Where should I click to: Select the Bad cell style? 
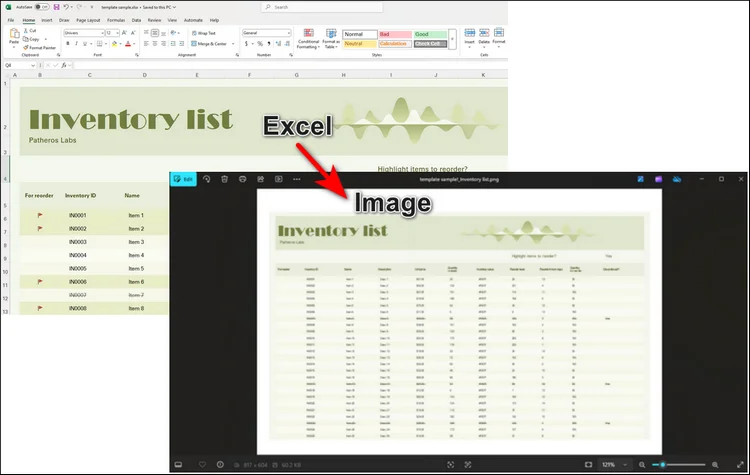(x=395, y=34)
